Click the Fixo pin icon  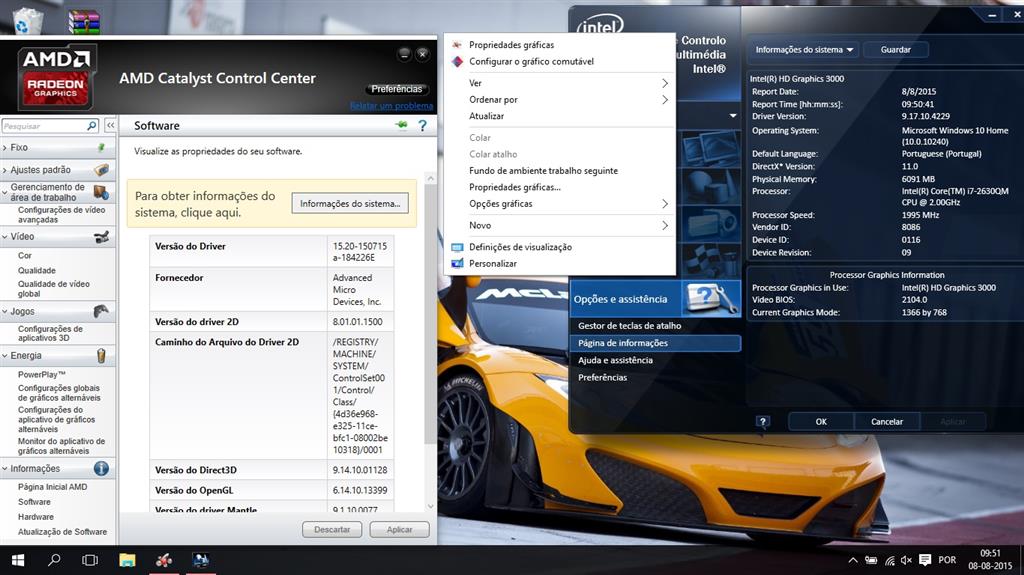[101, 148]
